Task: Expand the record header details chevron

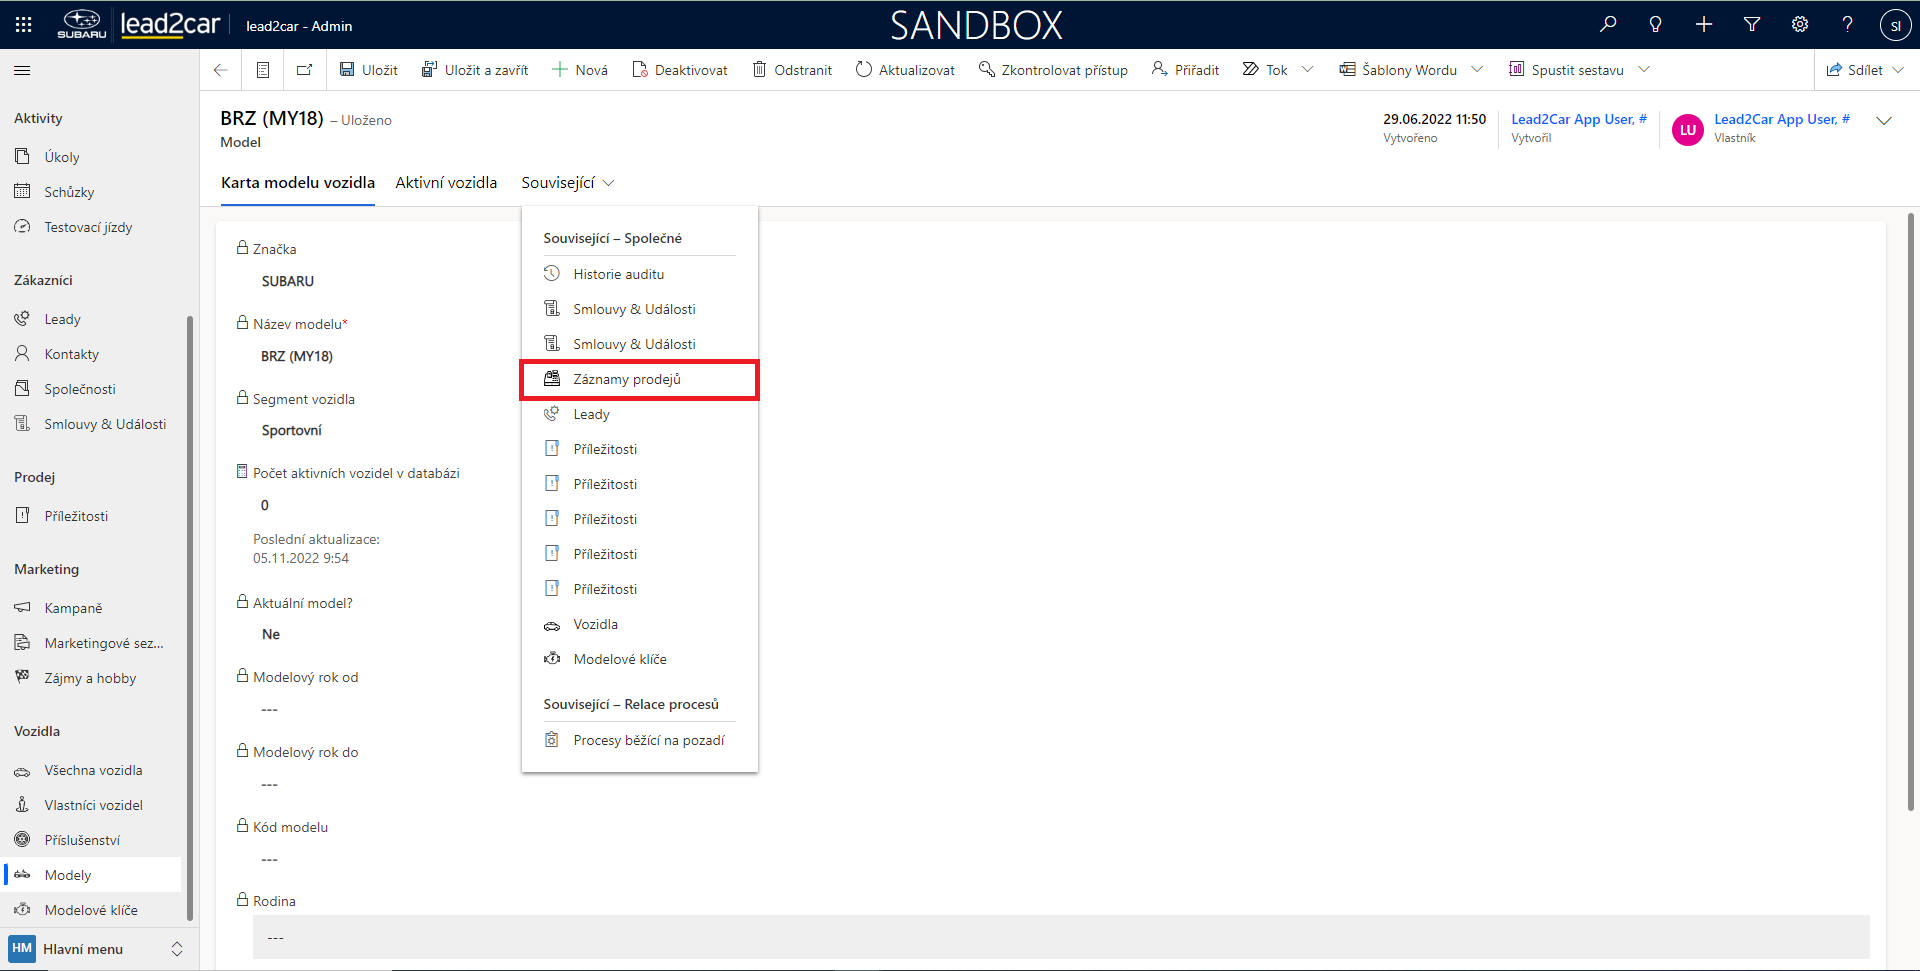Action: click(1884, 121)
